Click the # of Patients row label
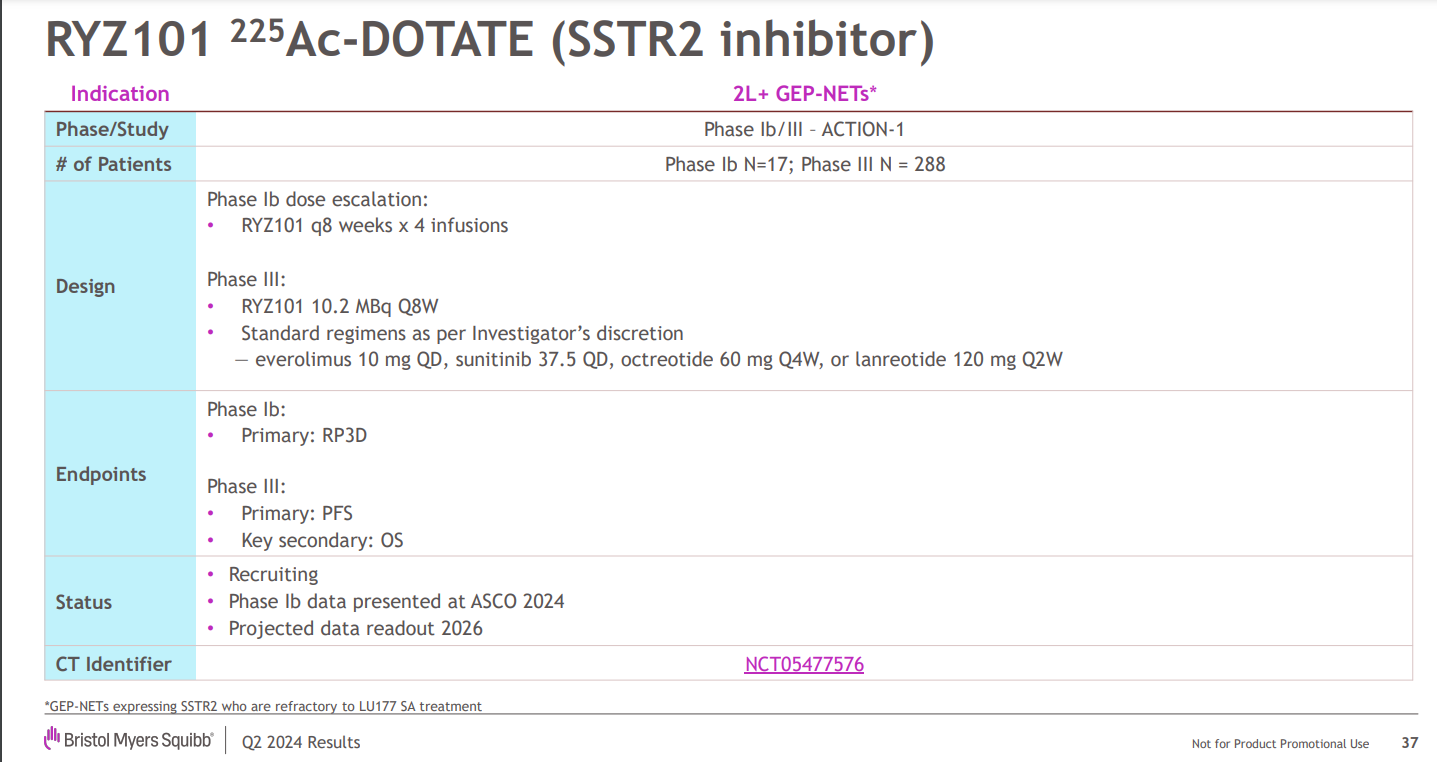Screen dimensions: 1437x762 (114, 164)
